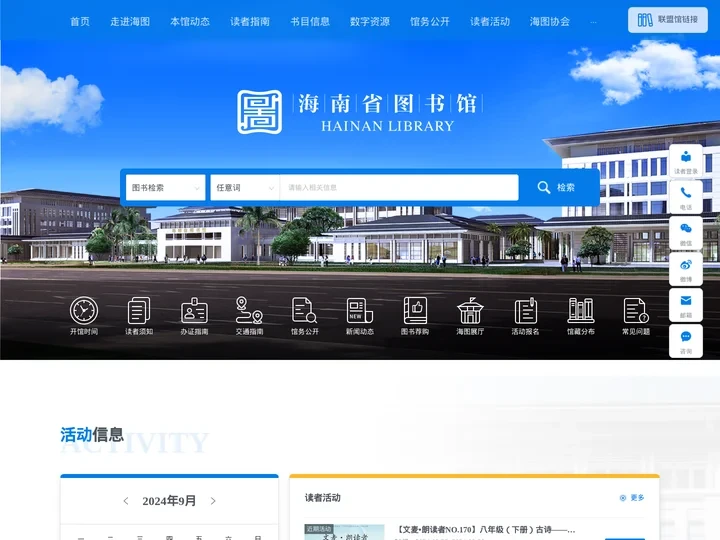The width and height of the screenshot is (720, 540).
Task: Expand the 任意词 field dropdown
Action: (245, 187)
